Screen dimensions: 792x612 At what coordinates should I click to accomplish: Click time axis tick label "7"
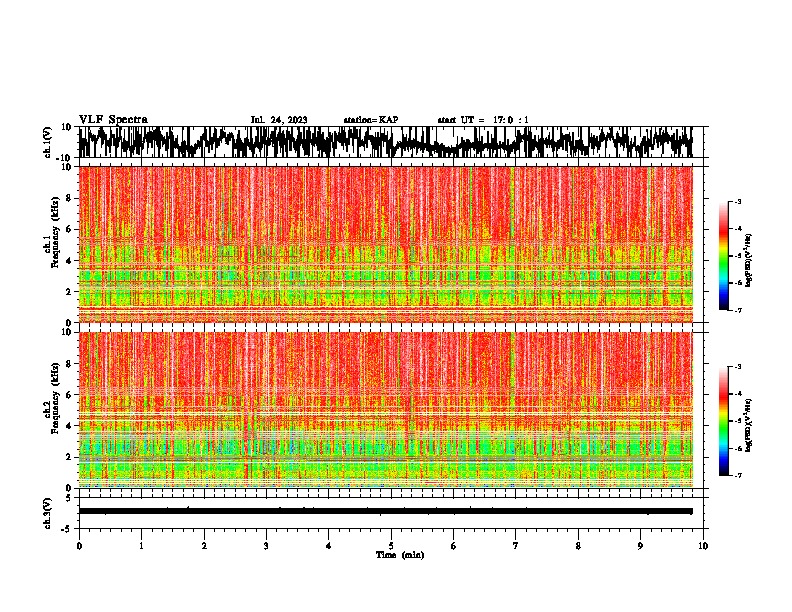click(516, 546)
